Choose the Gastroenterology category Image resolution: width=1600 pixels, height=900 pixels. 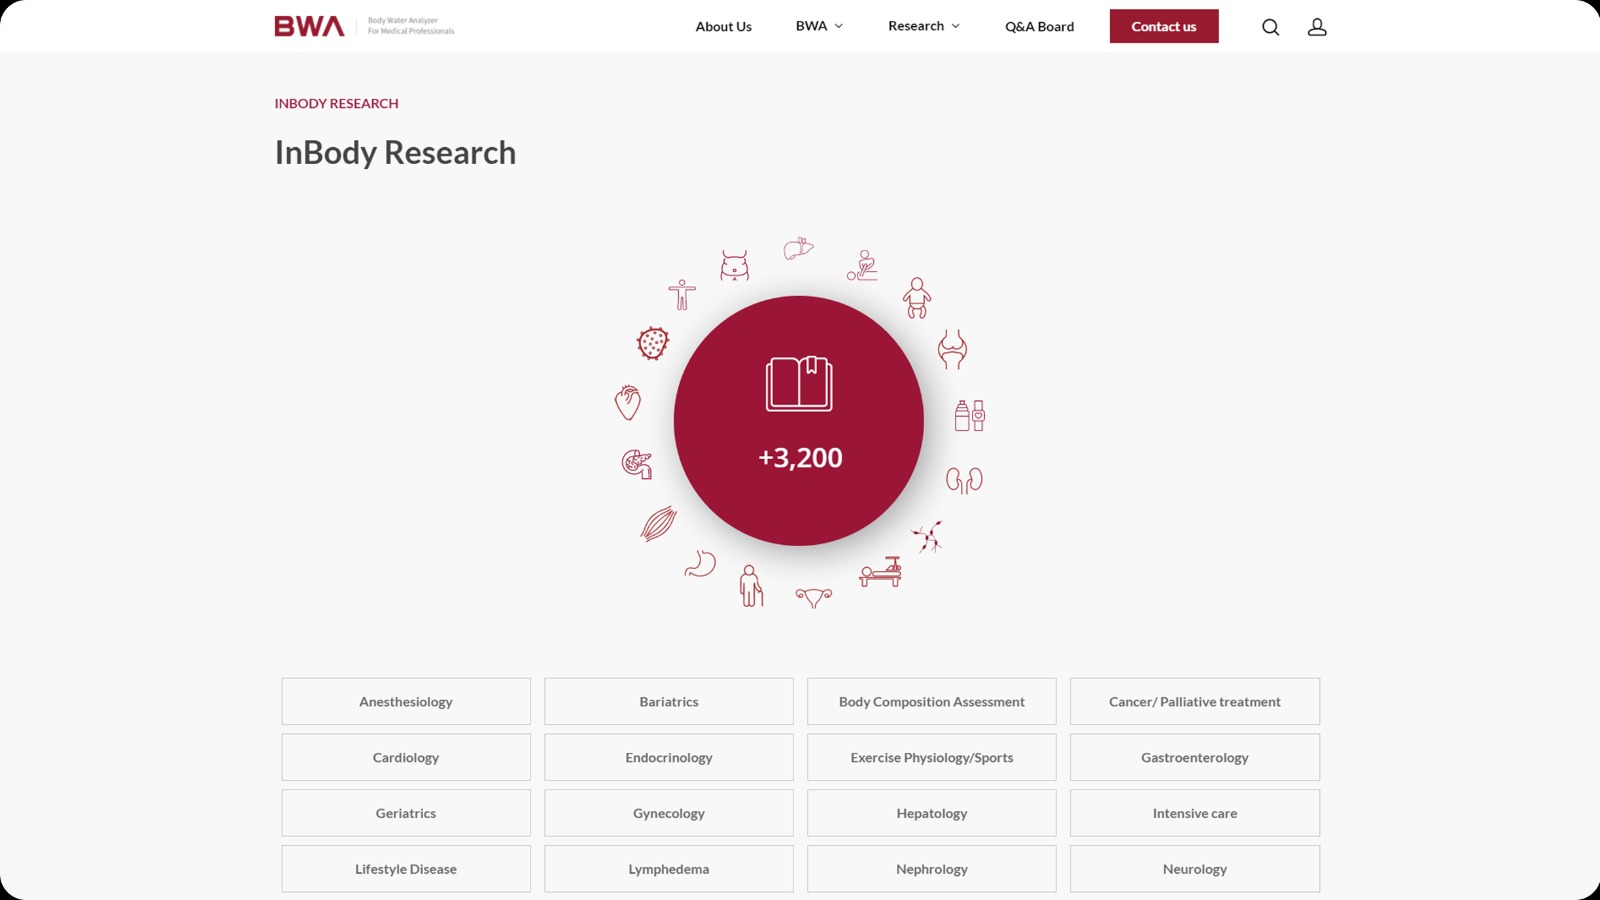pos(1195,758)
